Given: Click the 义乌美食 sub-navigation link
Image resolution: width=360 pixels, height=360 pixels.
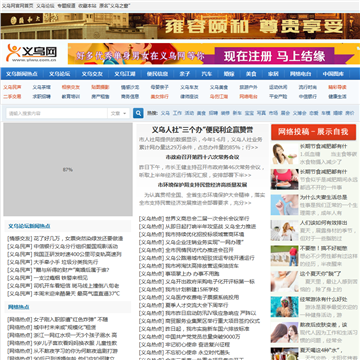Looking at the screenshot, I should [x=219, y=87].
